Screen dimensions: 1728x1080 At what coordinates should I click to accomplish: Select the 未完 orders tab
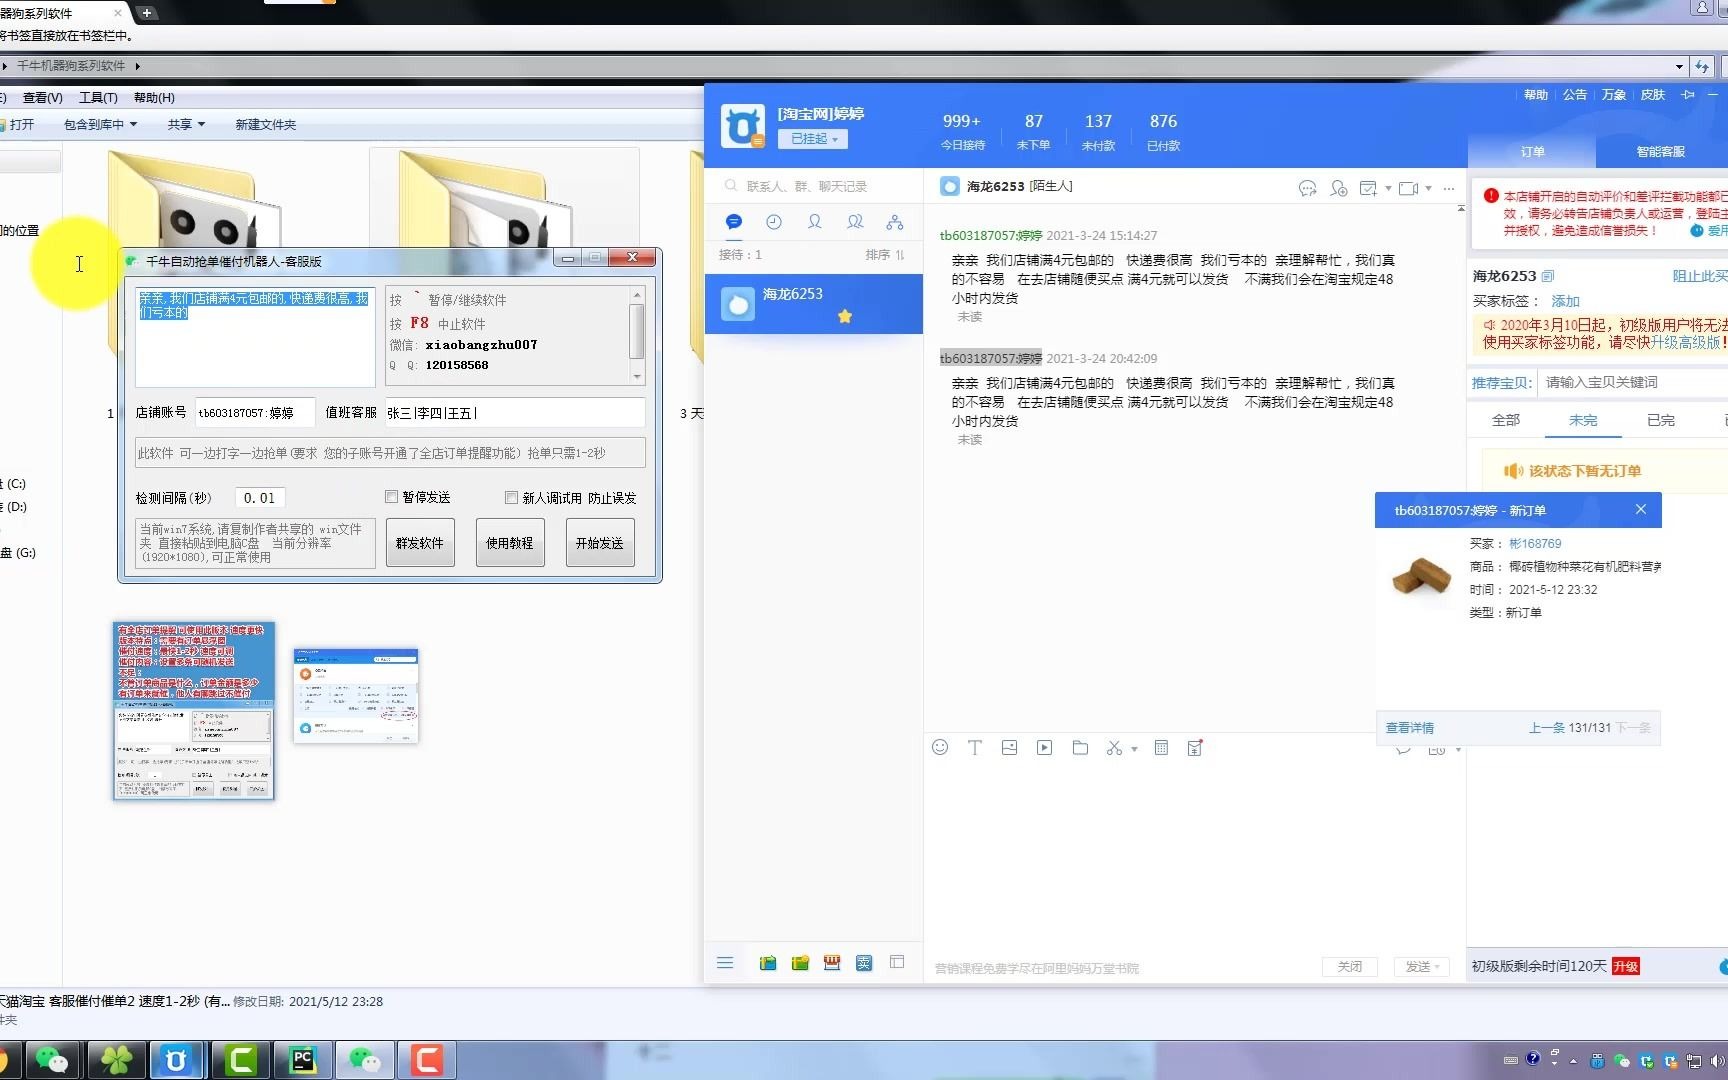[1583, 420]
